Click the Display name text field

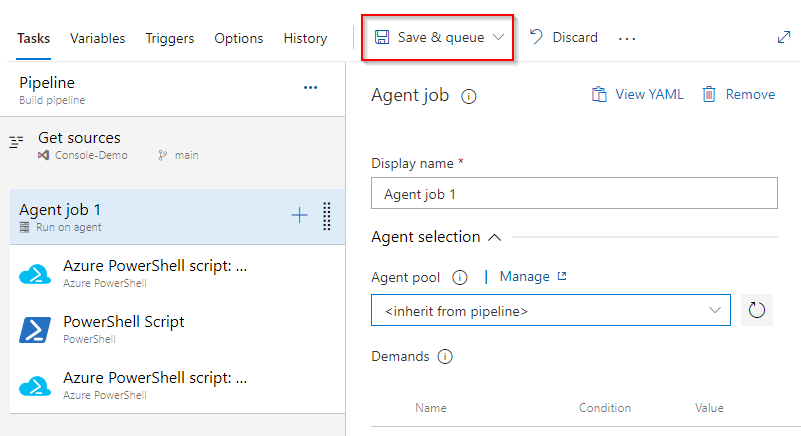(x=574, y=194)
